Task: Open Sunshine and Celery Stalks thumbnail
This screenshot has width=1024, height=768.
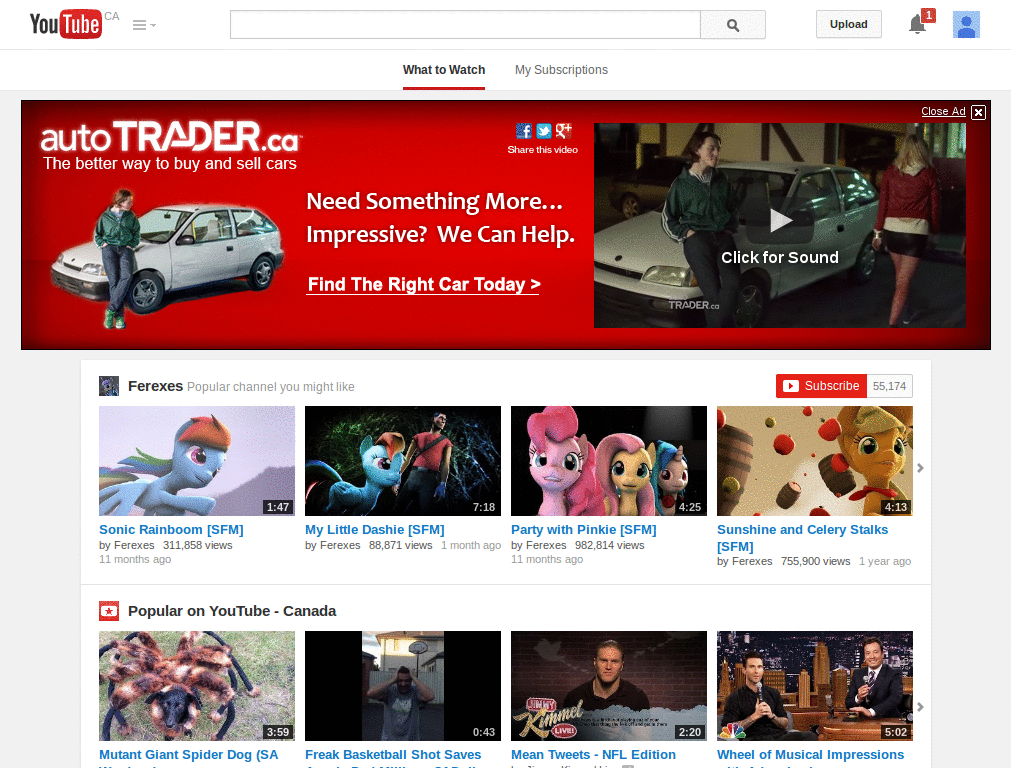Action: coord(814,461)
